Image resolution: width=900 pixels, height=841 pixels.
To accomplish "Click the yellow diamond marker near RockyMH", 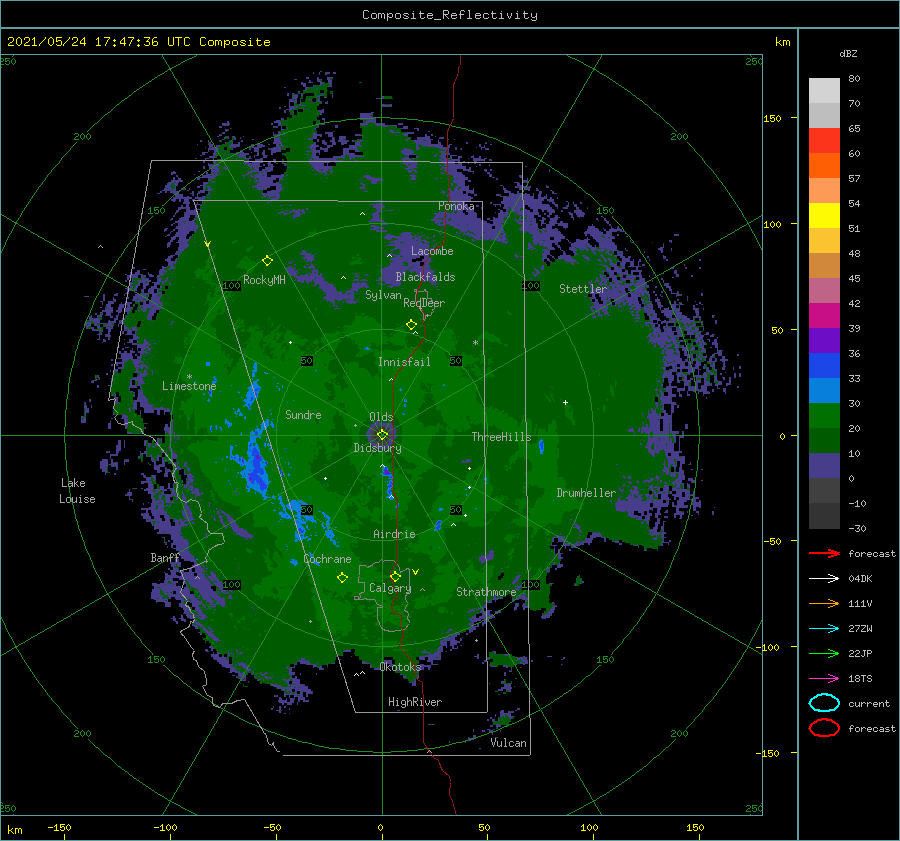I will click(x=267, y=261).
